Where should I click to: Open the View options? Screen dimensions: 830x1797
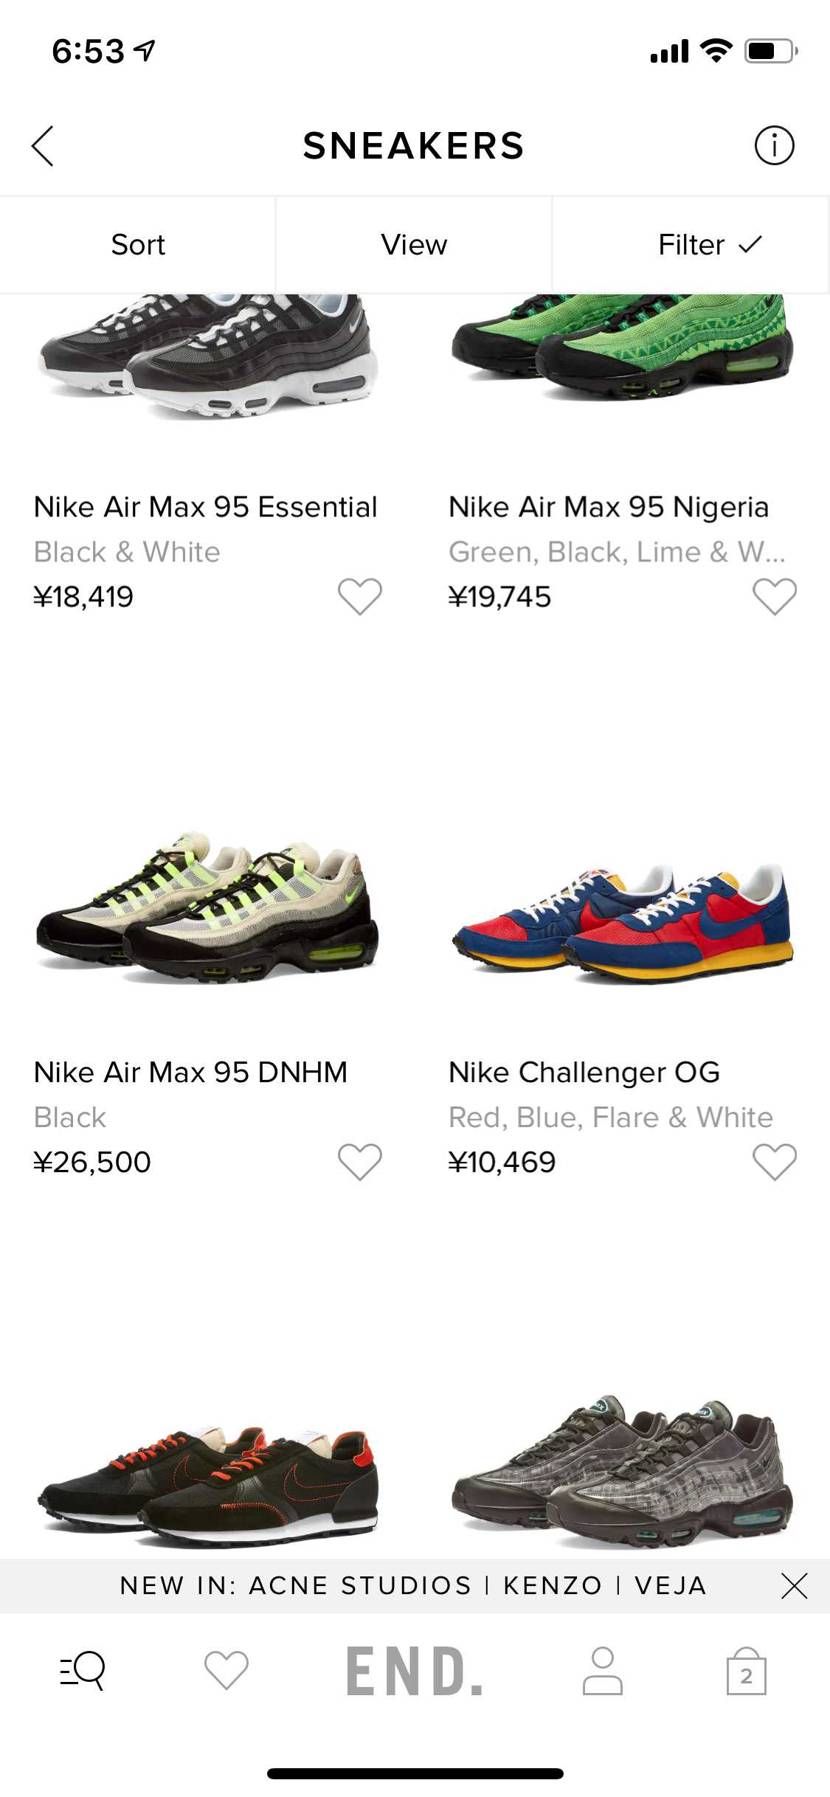pos(414,245)
